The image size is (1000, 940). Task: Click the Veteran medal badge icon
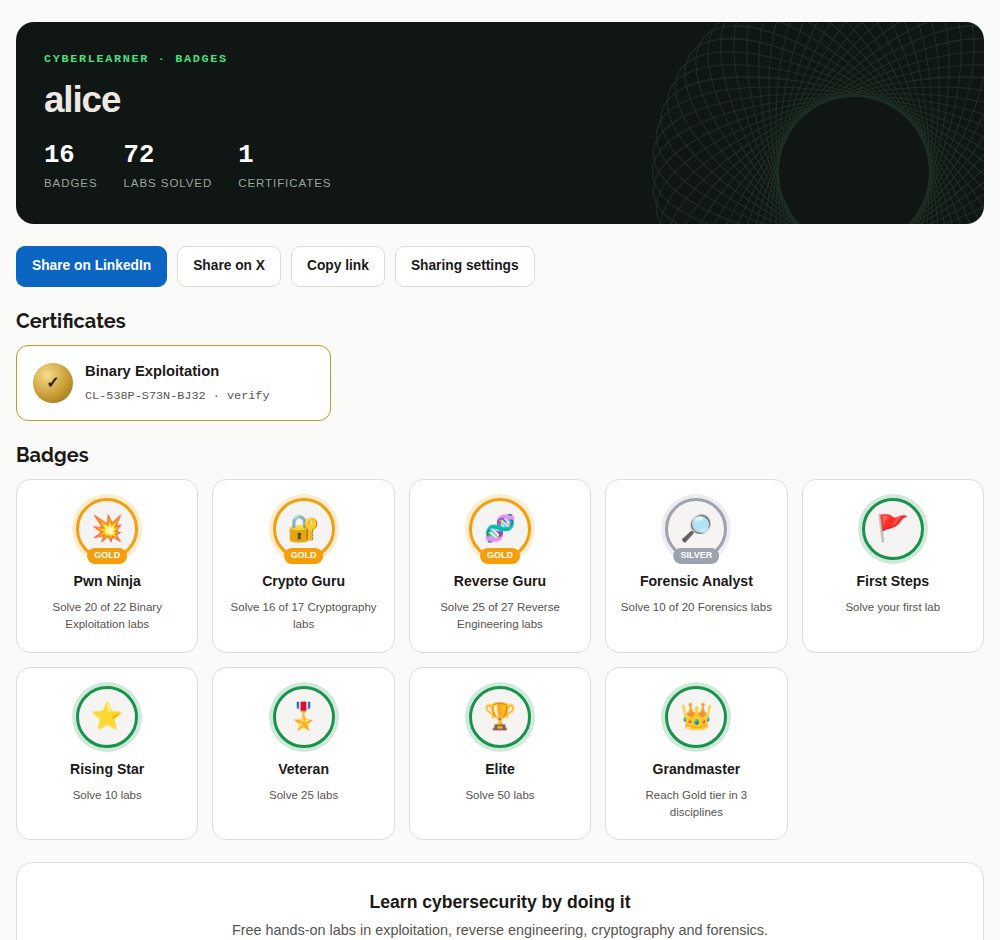click(304, 717)
